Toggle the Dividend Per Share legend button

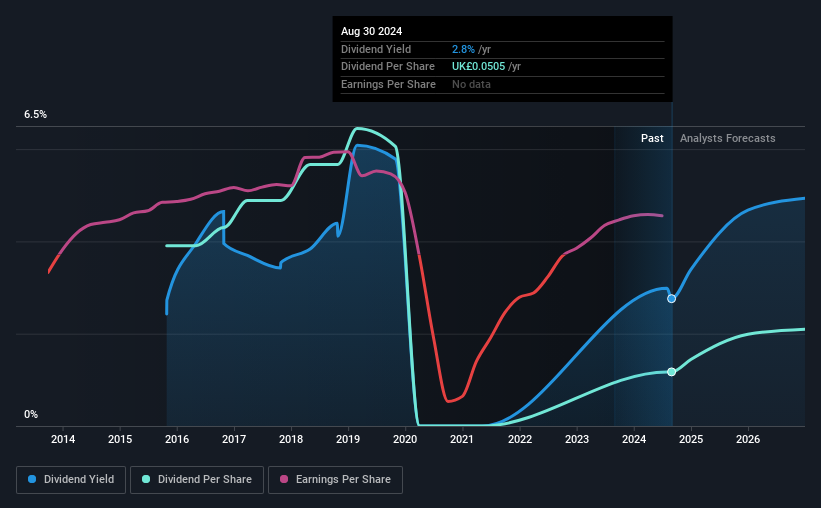[x=197, y=480]
